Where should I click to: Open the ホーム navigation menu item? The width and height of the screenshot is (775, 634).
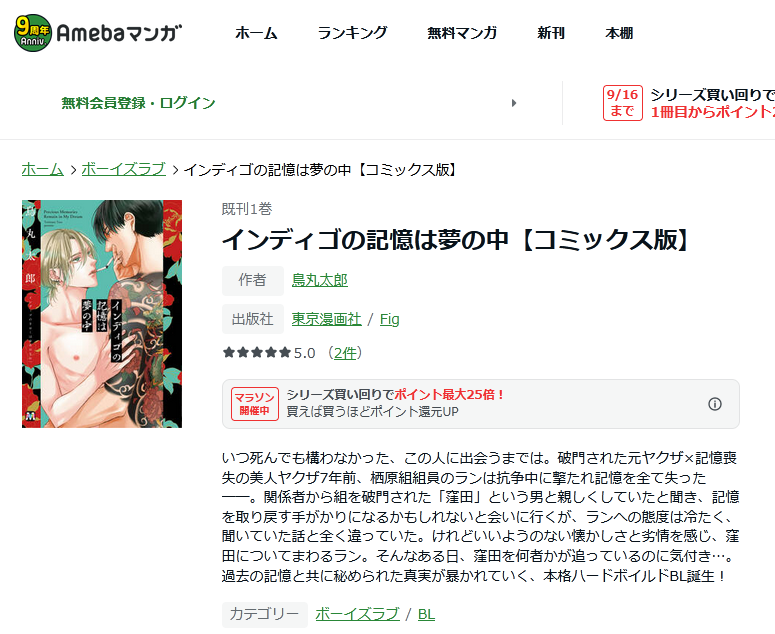(x=256, y=33)
